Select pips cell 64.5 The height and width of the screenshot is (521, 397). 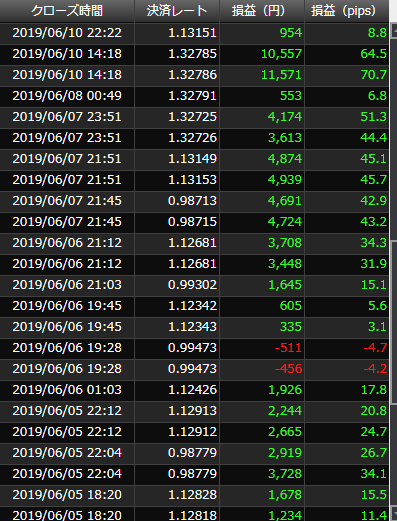click(x=347, y=54)
